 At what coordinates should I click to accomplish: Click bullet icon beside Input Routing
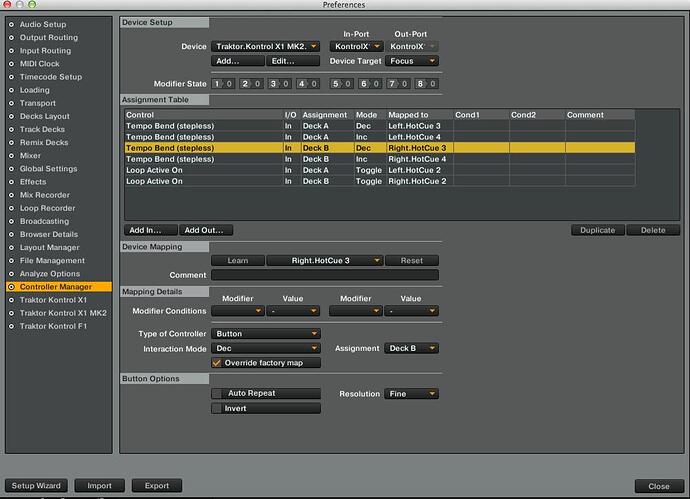click(11, 51)
